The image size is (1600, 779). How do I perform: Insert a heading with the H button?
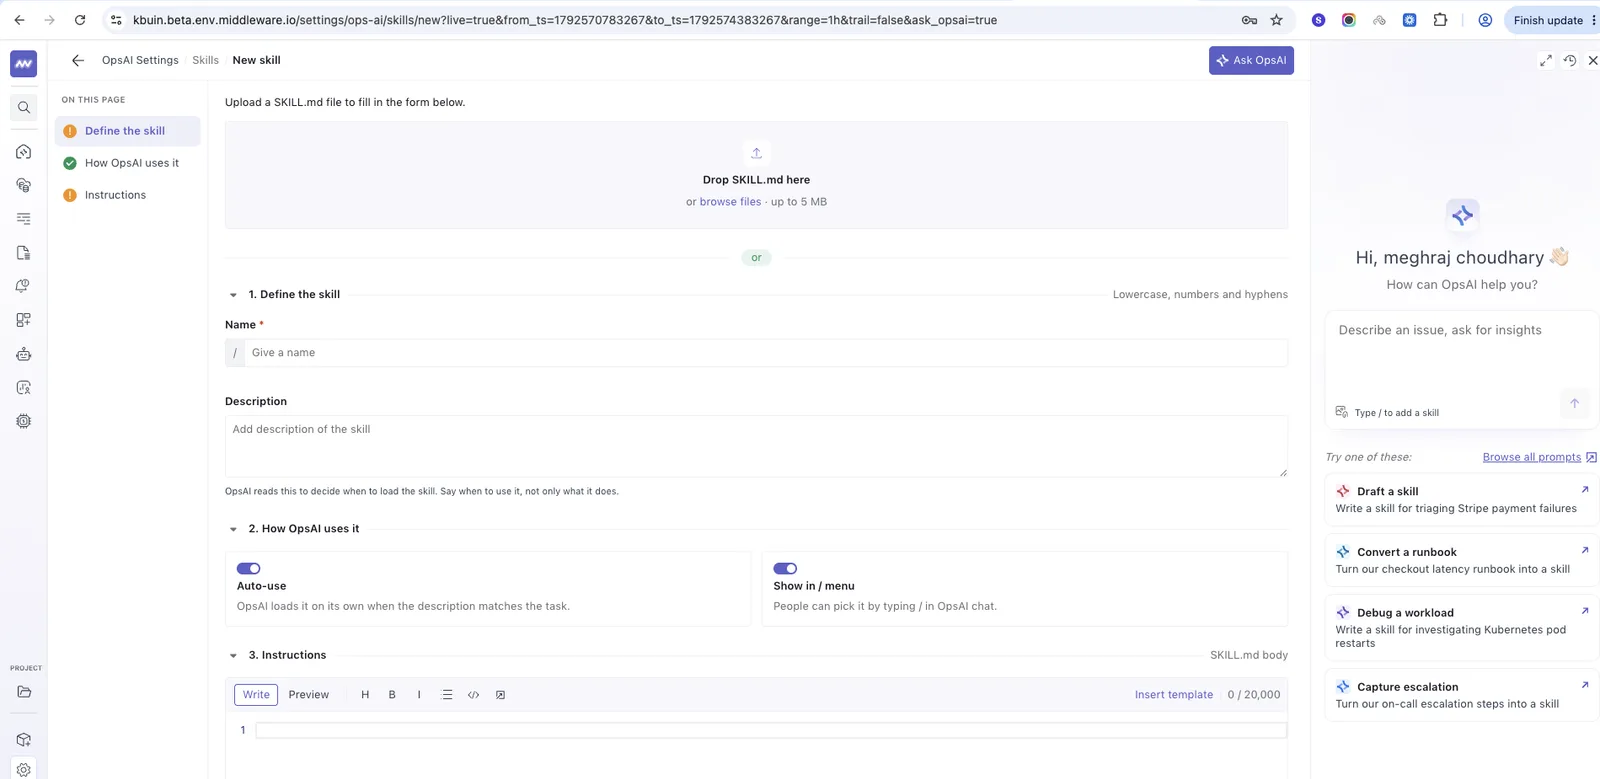(365, 695)
